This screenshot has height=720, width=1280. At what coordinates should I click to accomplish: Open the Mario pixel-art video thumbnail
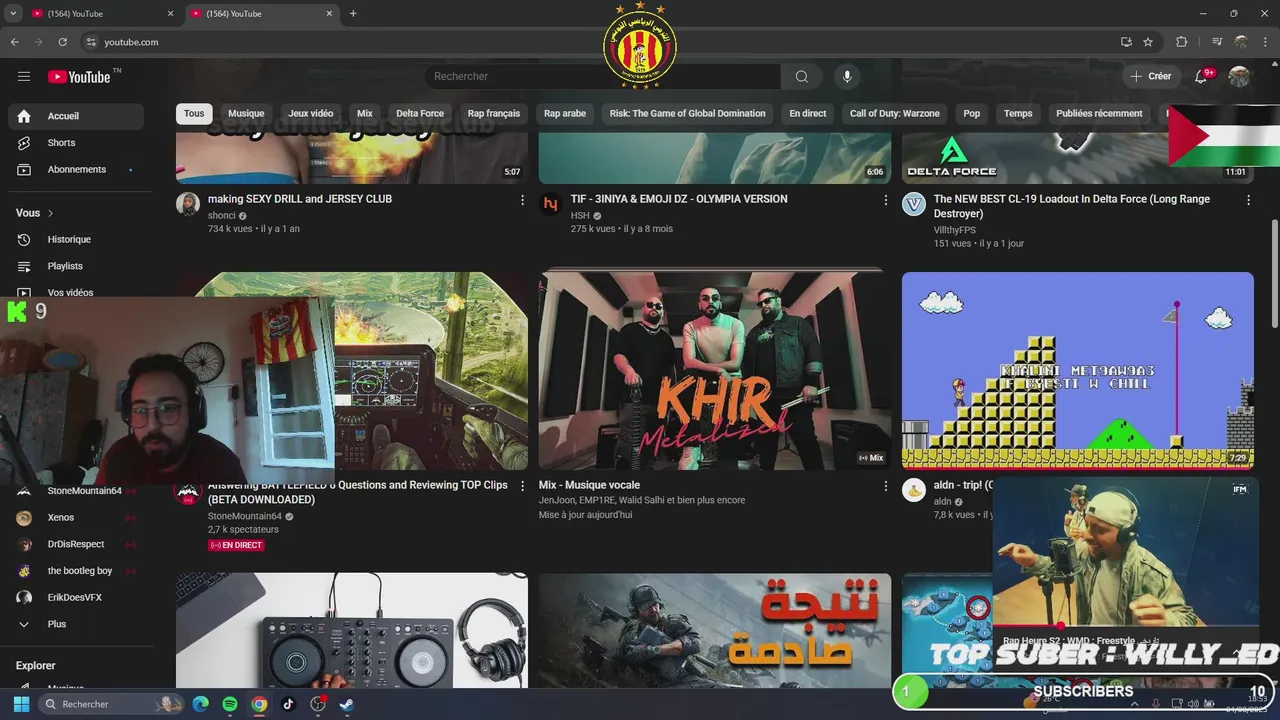[x=1078, y=371]
